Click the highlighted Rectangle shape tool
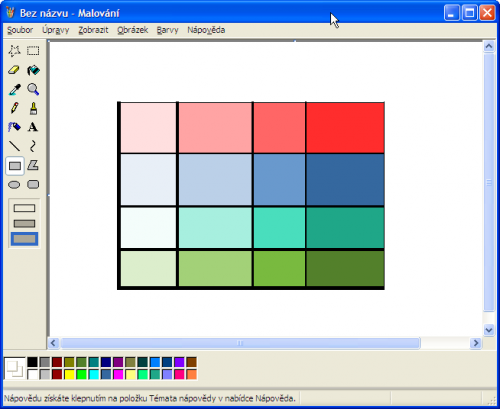 coord(15,166)
